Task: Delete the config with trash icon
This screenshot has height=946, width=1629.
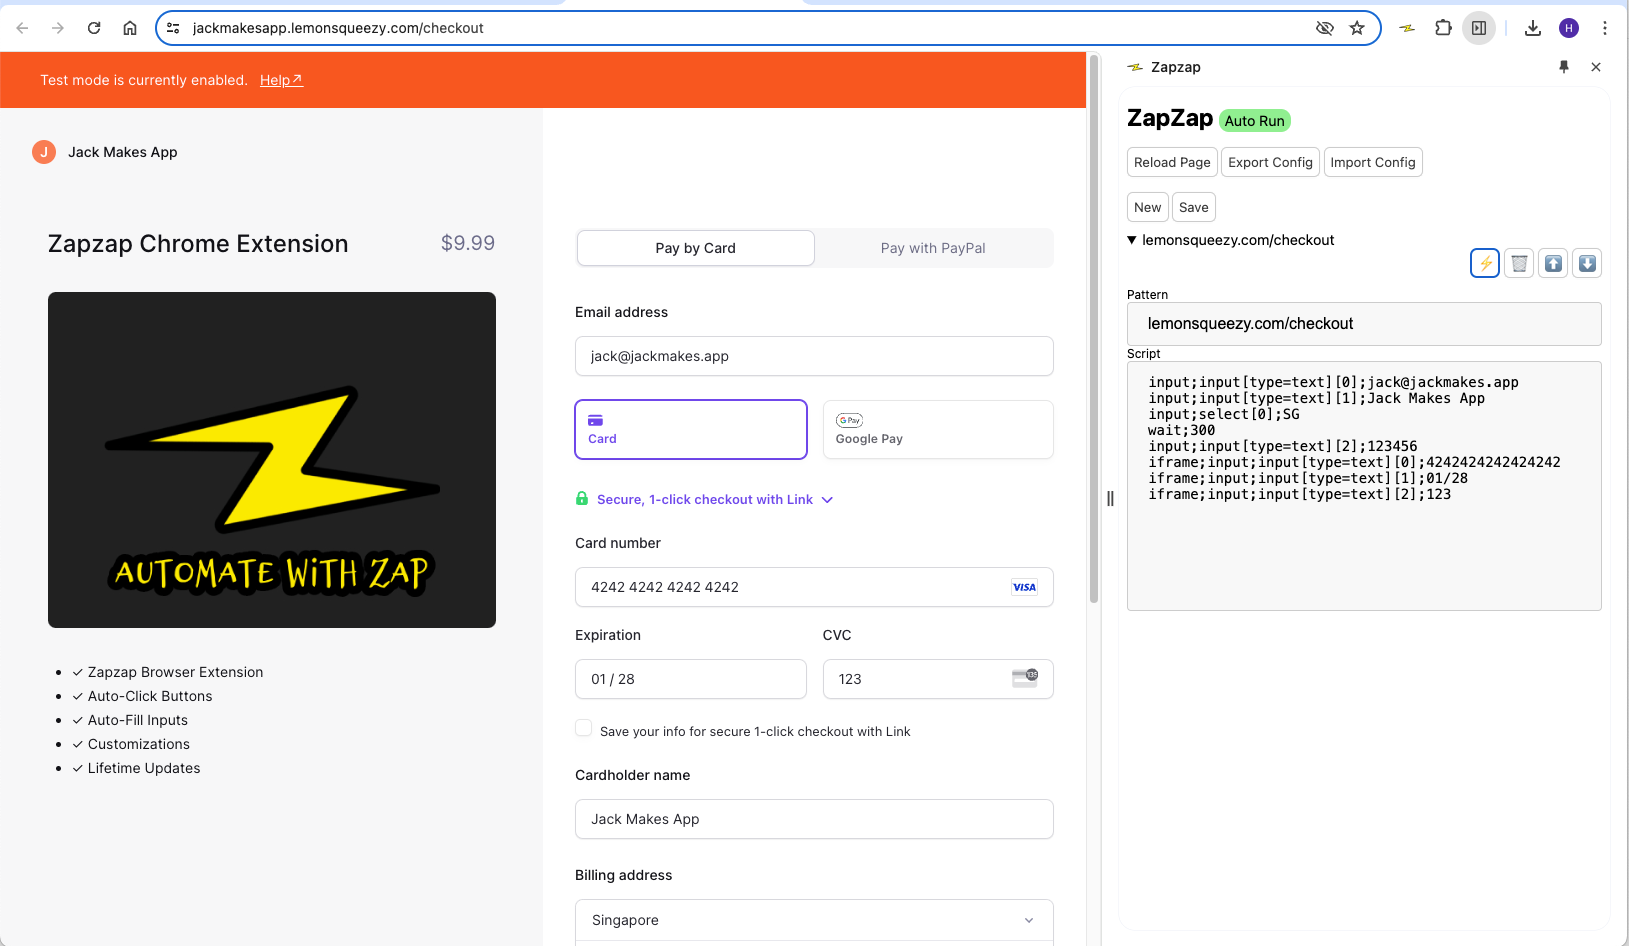Action: 1519,263
